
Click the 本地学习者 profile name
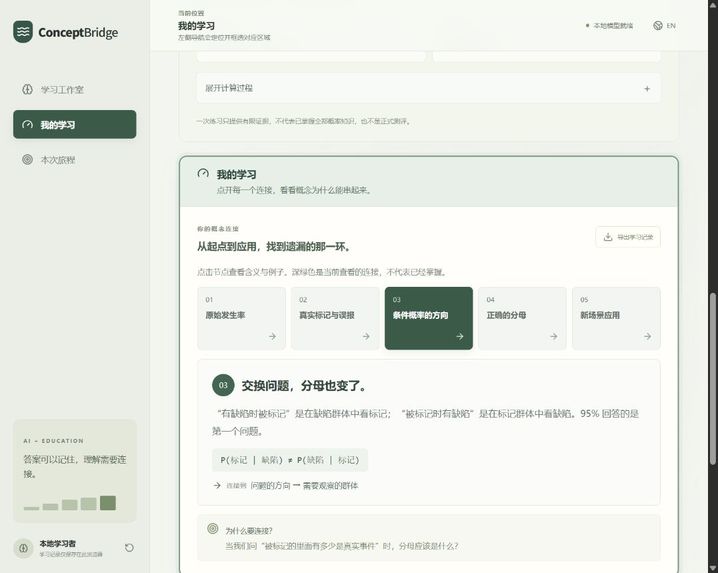click(x=58, y=544)
